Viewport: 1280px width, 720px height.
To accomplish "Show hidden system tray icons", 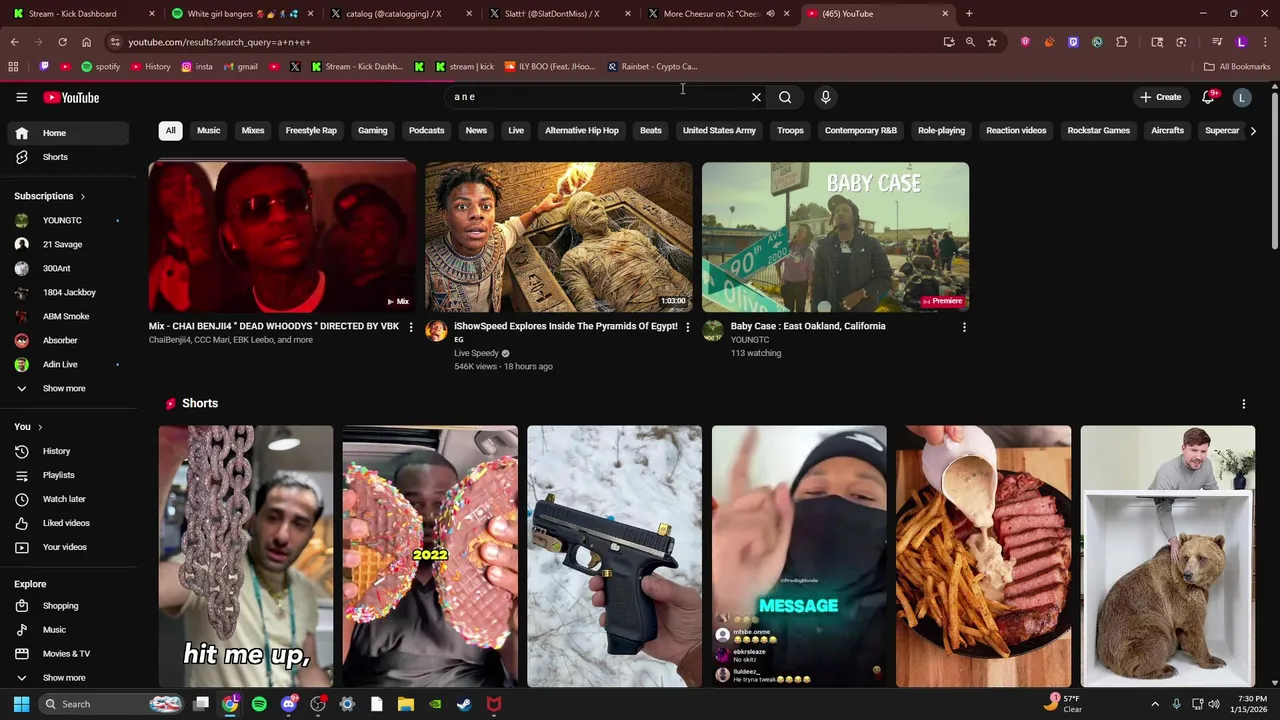I will coord(1154,704).
